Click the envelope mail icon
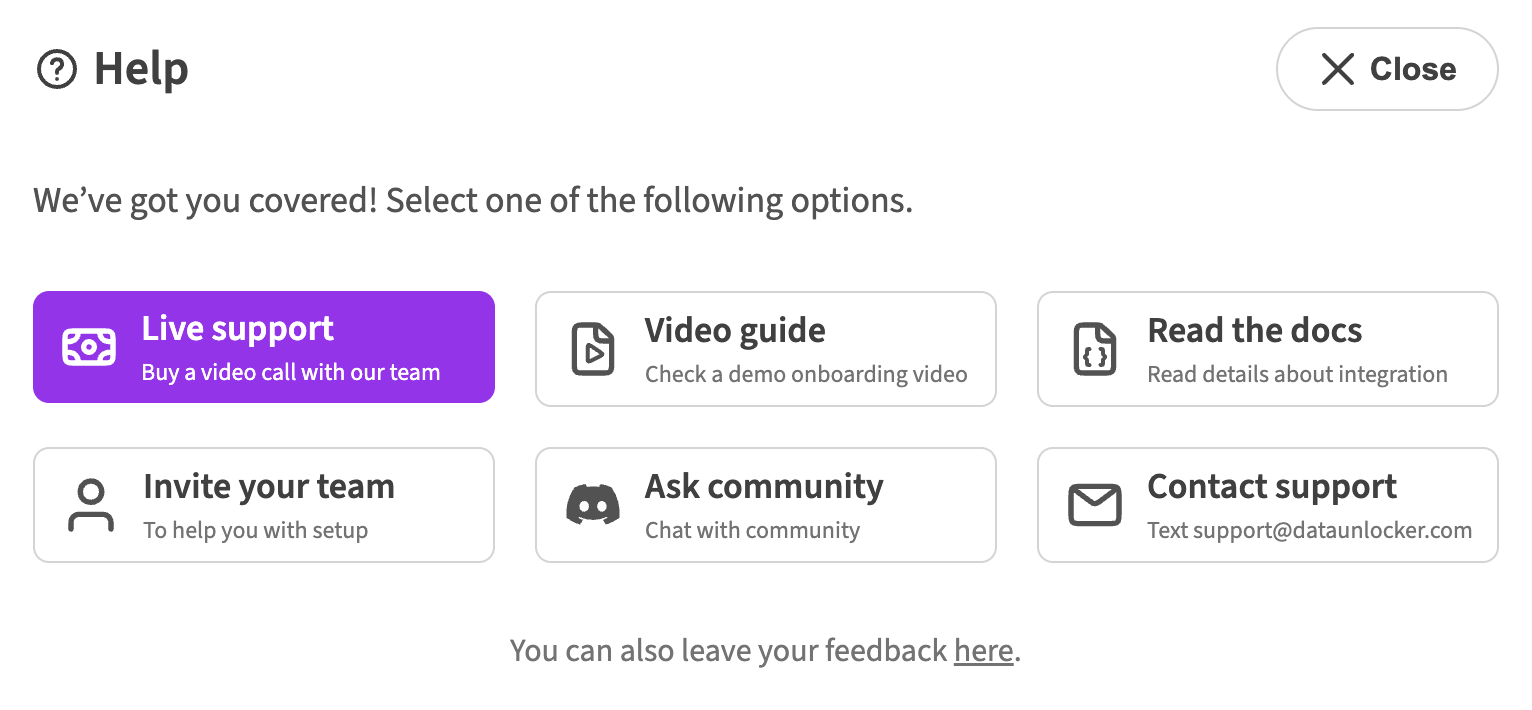The width and height of the screenshot is (1532, 710). (1094, 505)
